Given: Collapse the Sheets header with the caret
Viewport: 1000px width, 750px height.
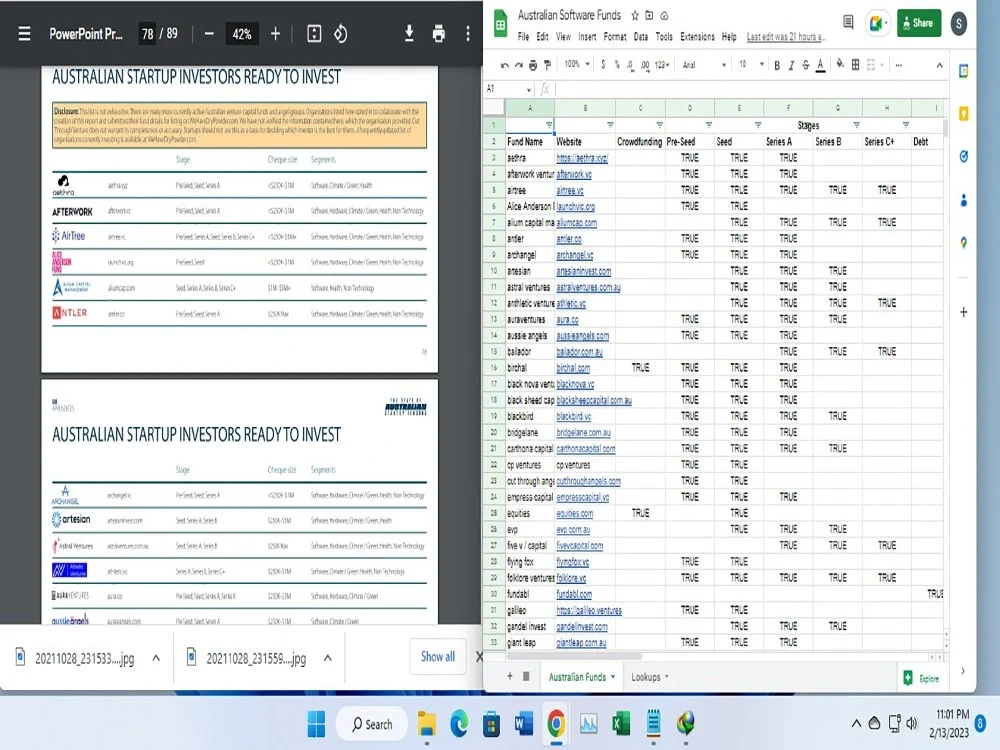Looking at the screenshot, I should (939, 64).
